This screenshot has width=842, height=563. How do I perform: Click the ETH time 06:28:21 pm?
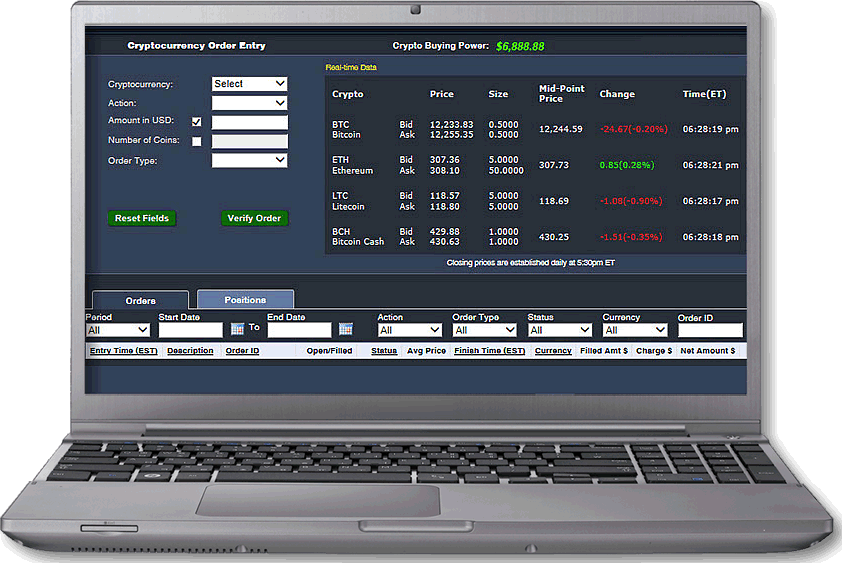pyautogui.click(x=710, y=165)
